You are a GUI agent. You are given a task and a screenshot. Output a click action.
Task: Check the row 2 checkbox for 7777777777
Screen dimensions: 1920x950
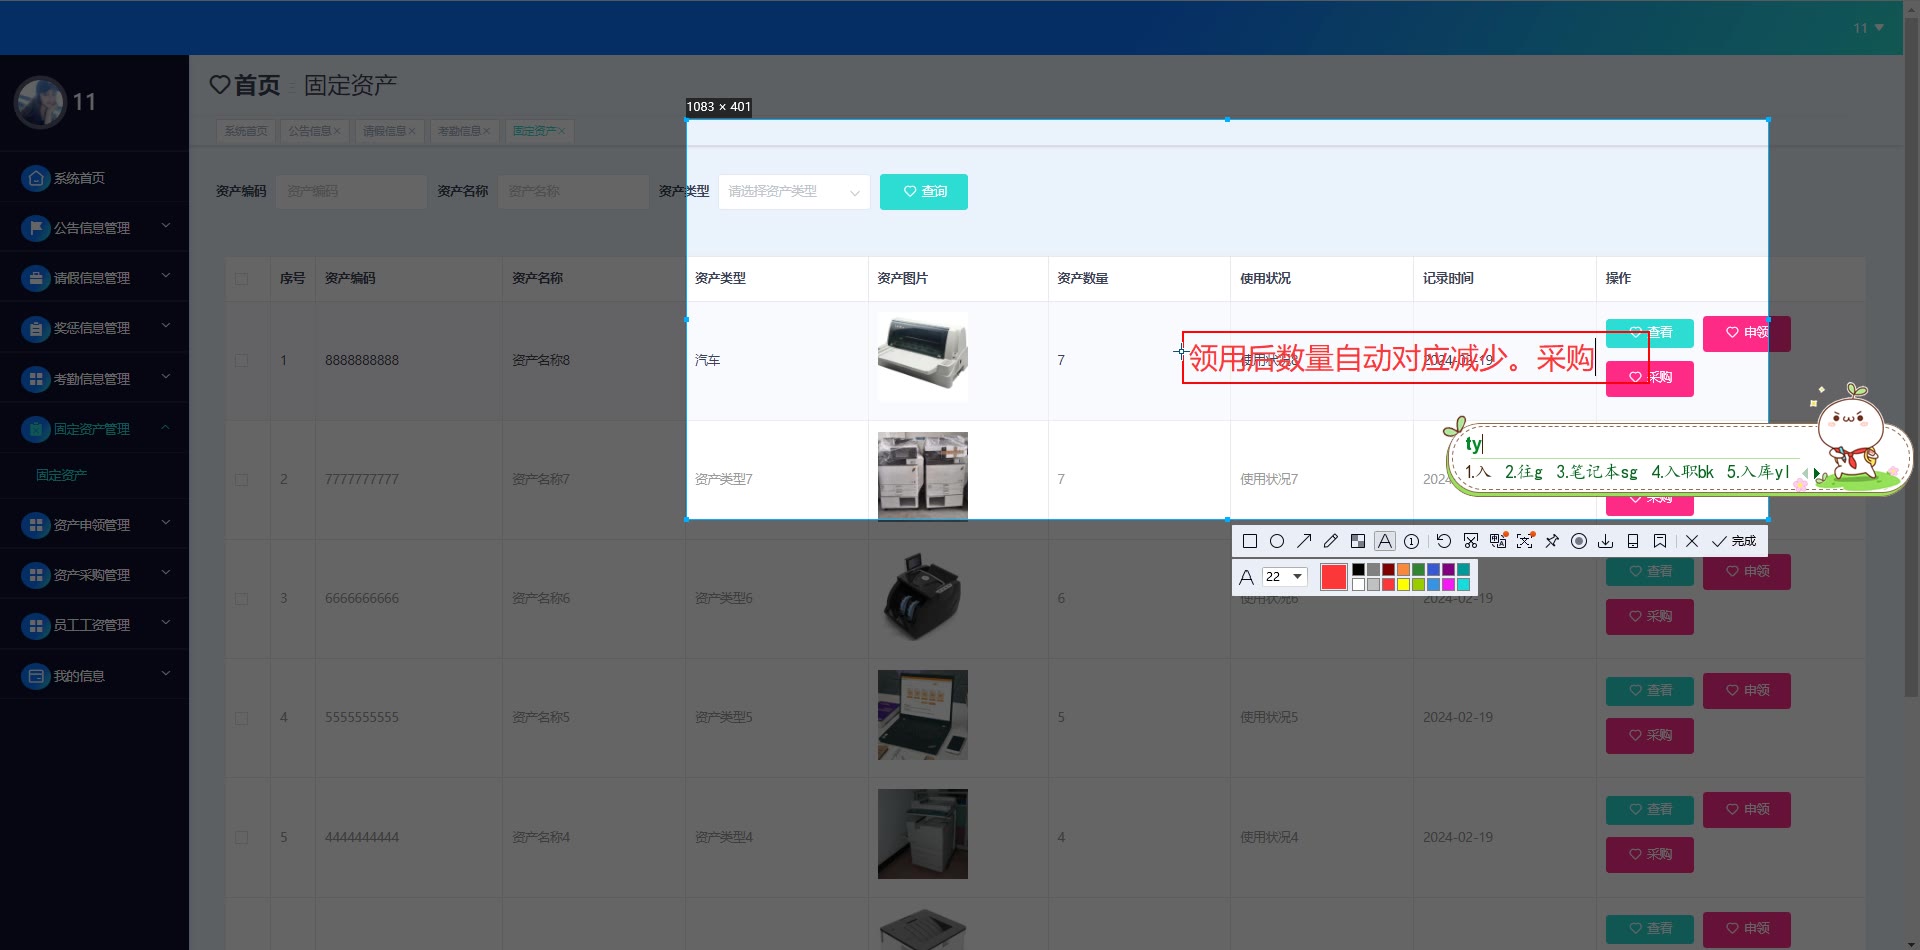coord(242,480)
